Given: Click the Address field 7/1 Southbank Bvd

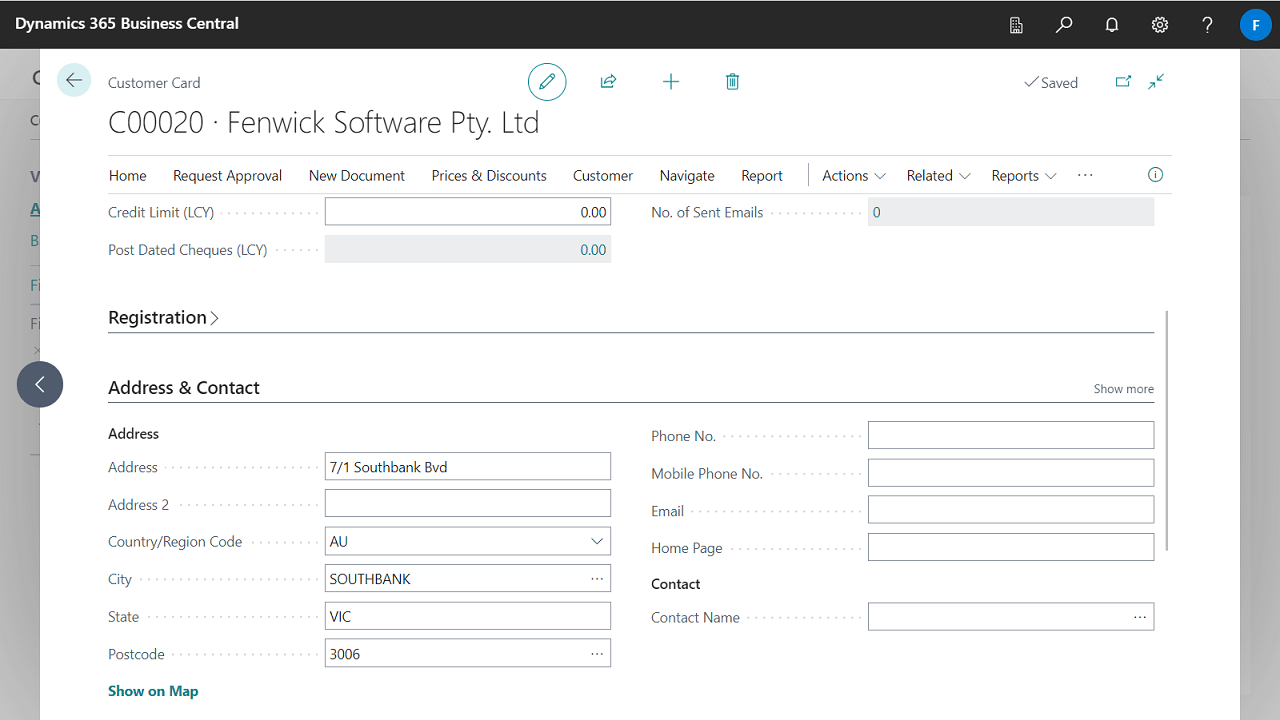Looking at the screenshot, I should (x=468, y=467).
